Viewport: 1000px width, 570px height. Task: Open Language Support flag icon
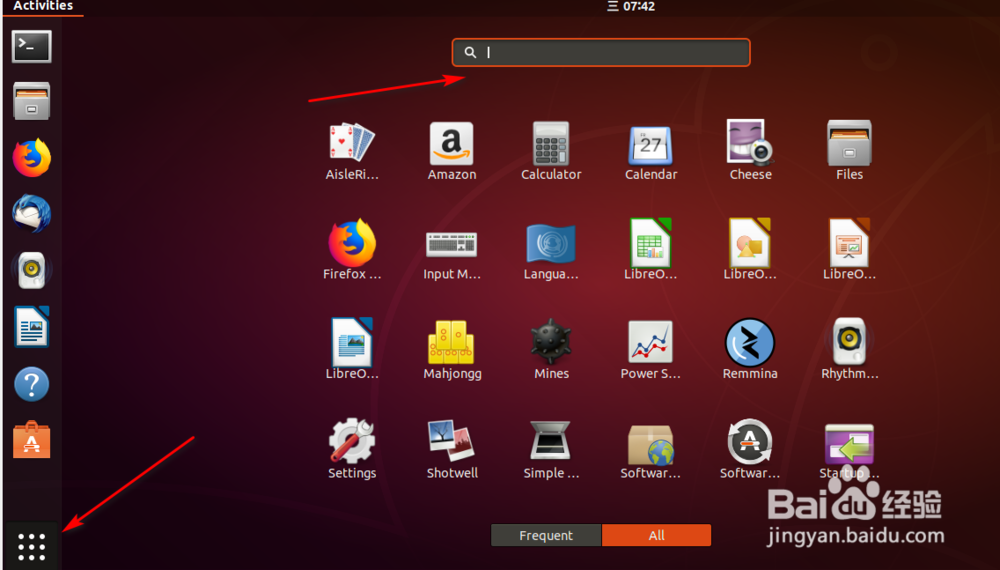(551, 251)
